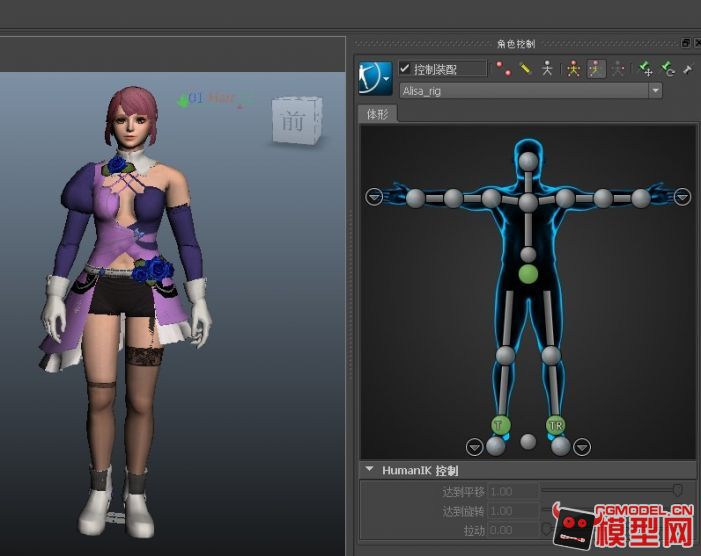Click the yellow bone show/hide FK icon
This screenshot has height=556, width=701.
tap(525, 69)
